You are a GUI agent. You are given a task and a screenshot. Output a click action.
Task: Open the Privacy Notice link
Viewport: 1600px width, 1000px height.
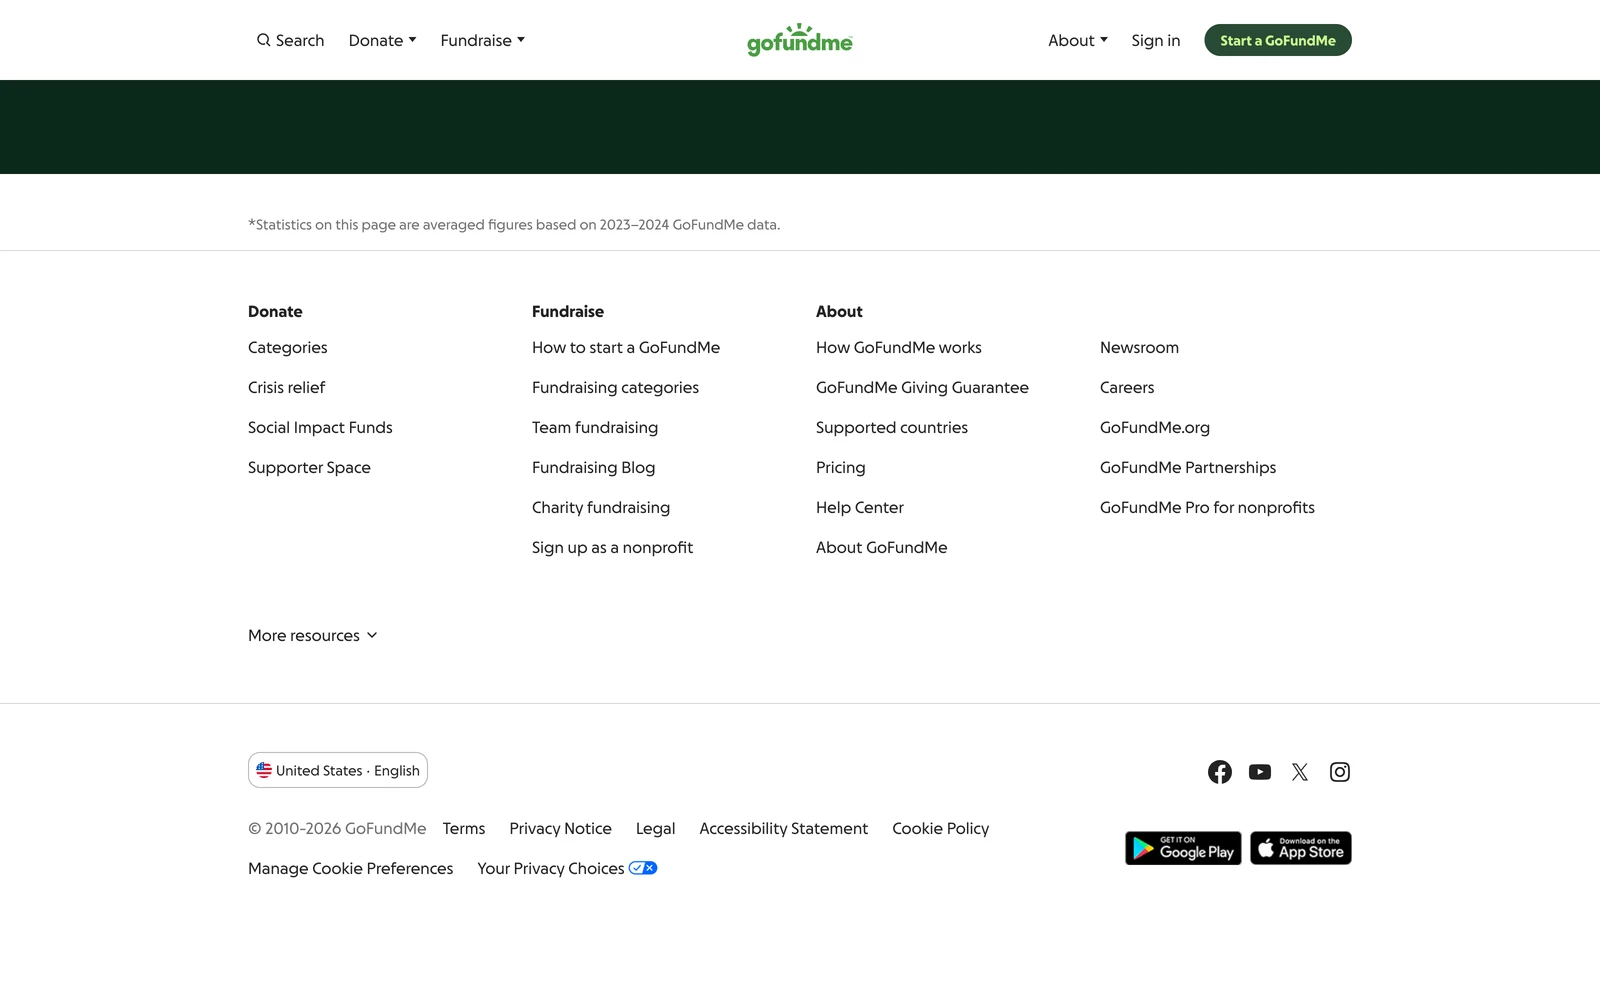[560, 828]
